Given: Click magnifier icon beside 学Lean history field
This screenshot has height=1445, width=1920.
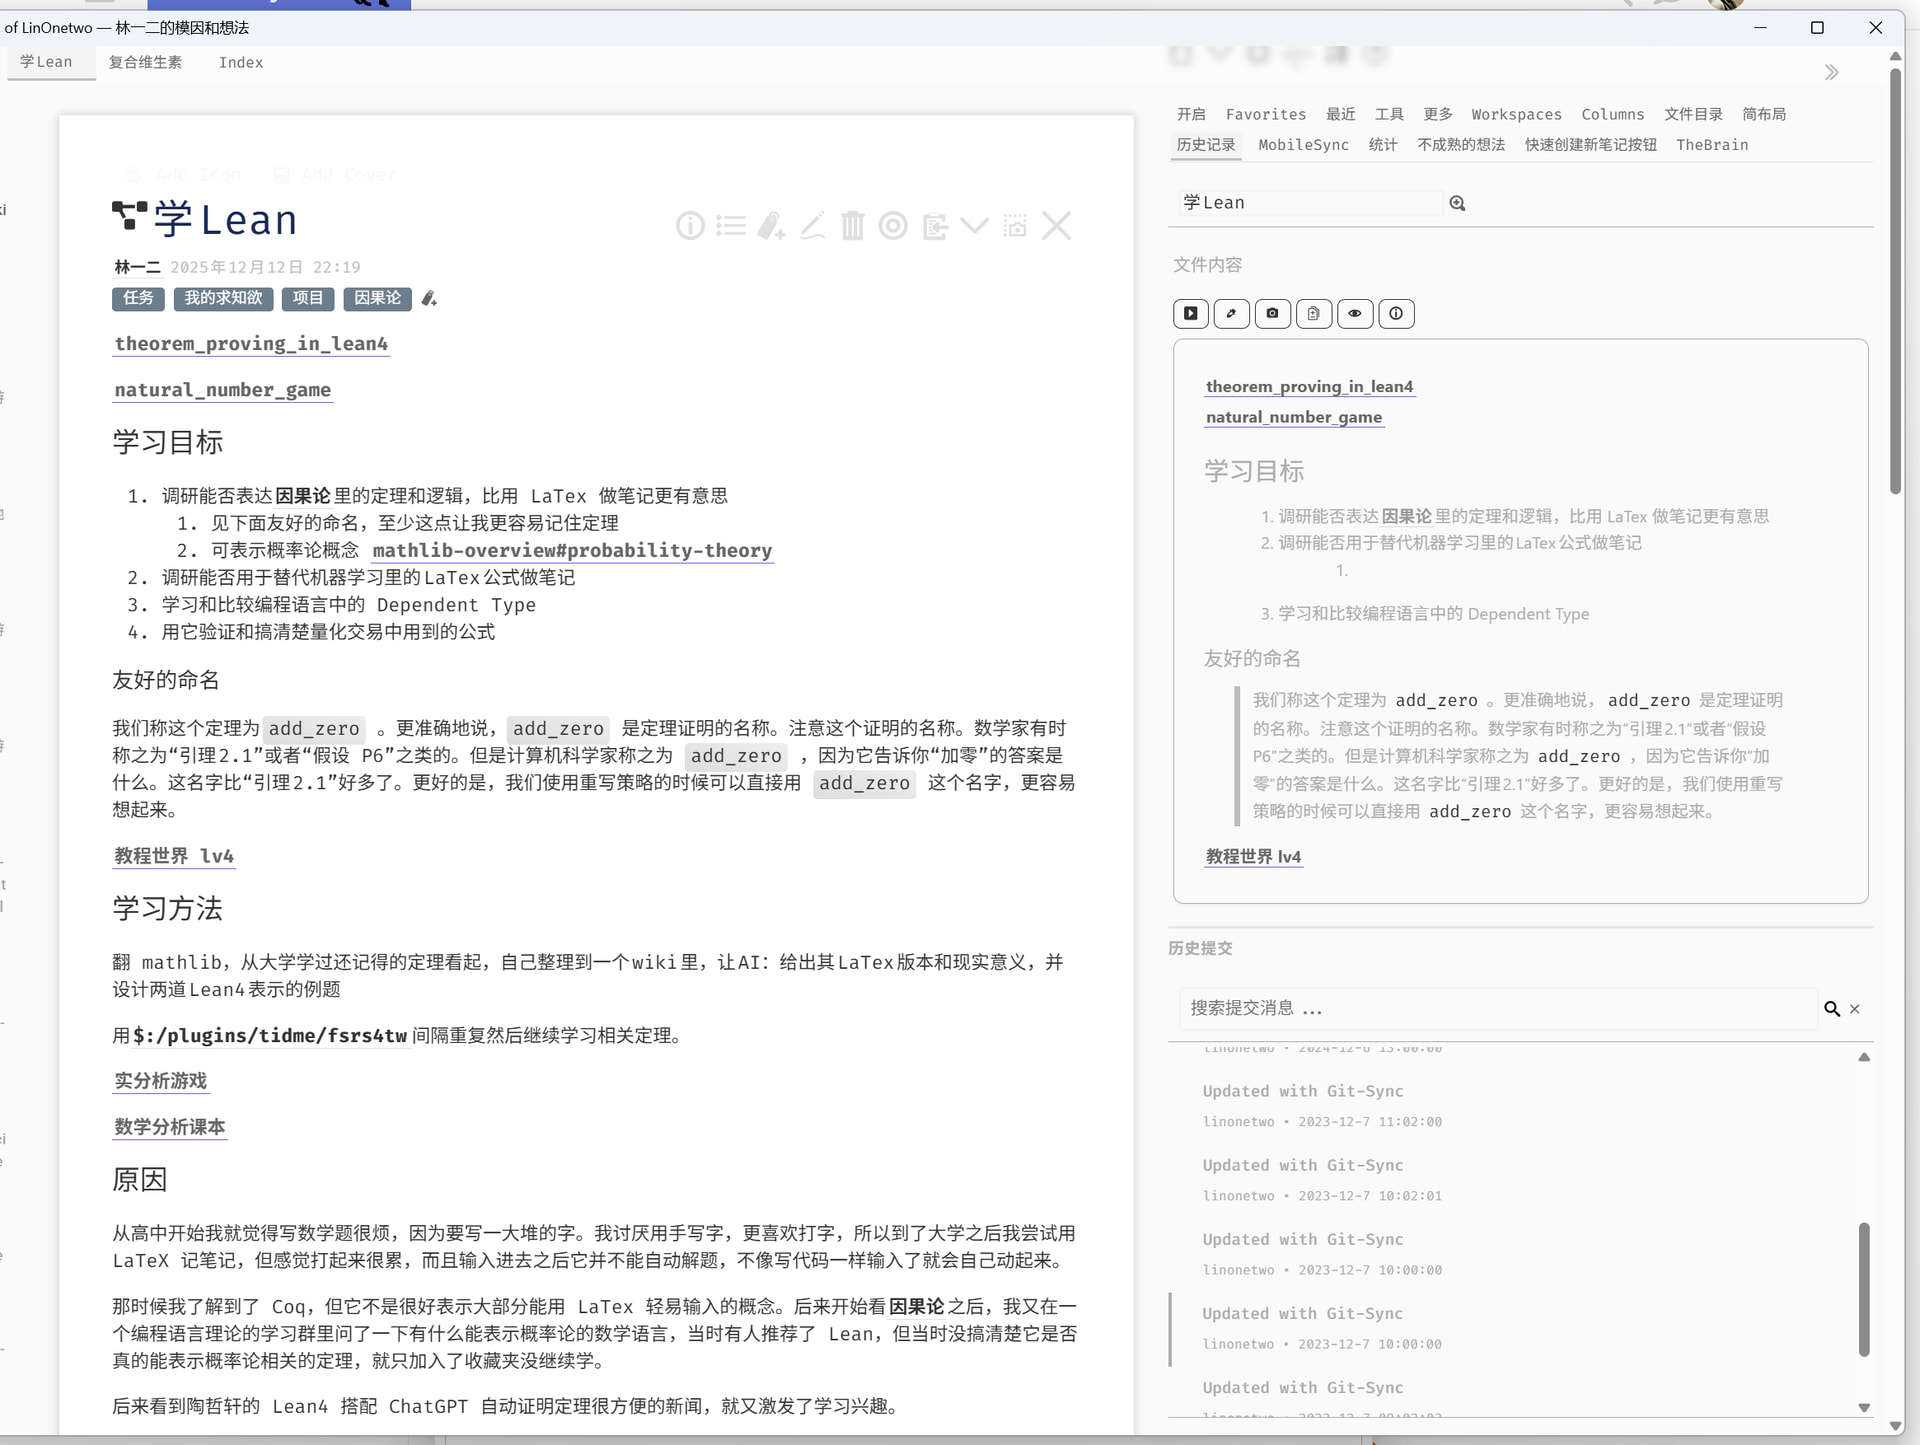Looking at the screenshot, I should pos(1457,204).
